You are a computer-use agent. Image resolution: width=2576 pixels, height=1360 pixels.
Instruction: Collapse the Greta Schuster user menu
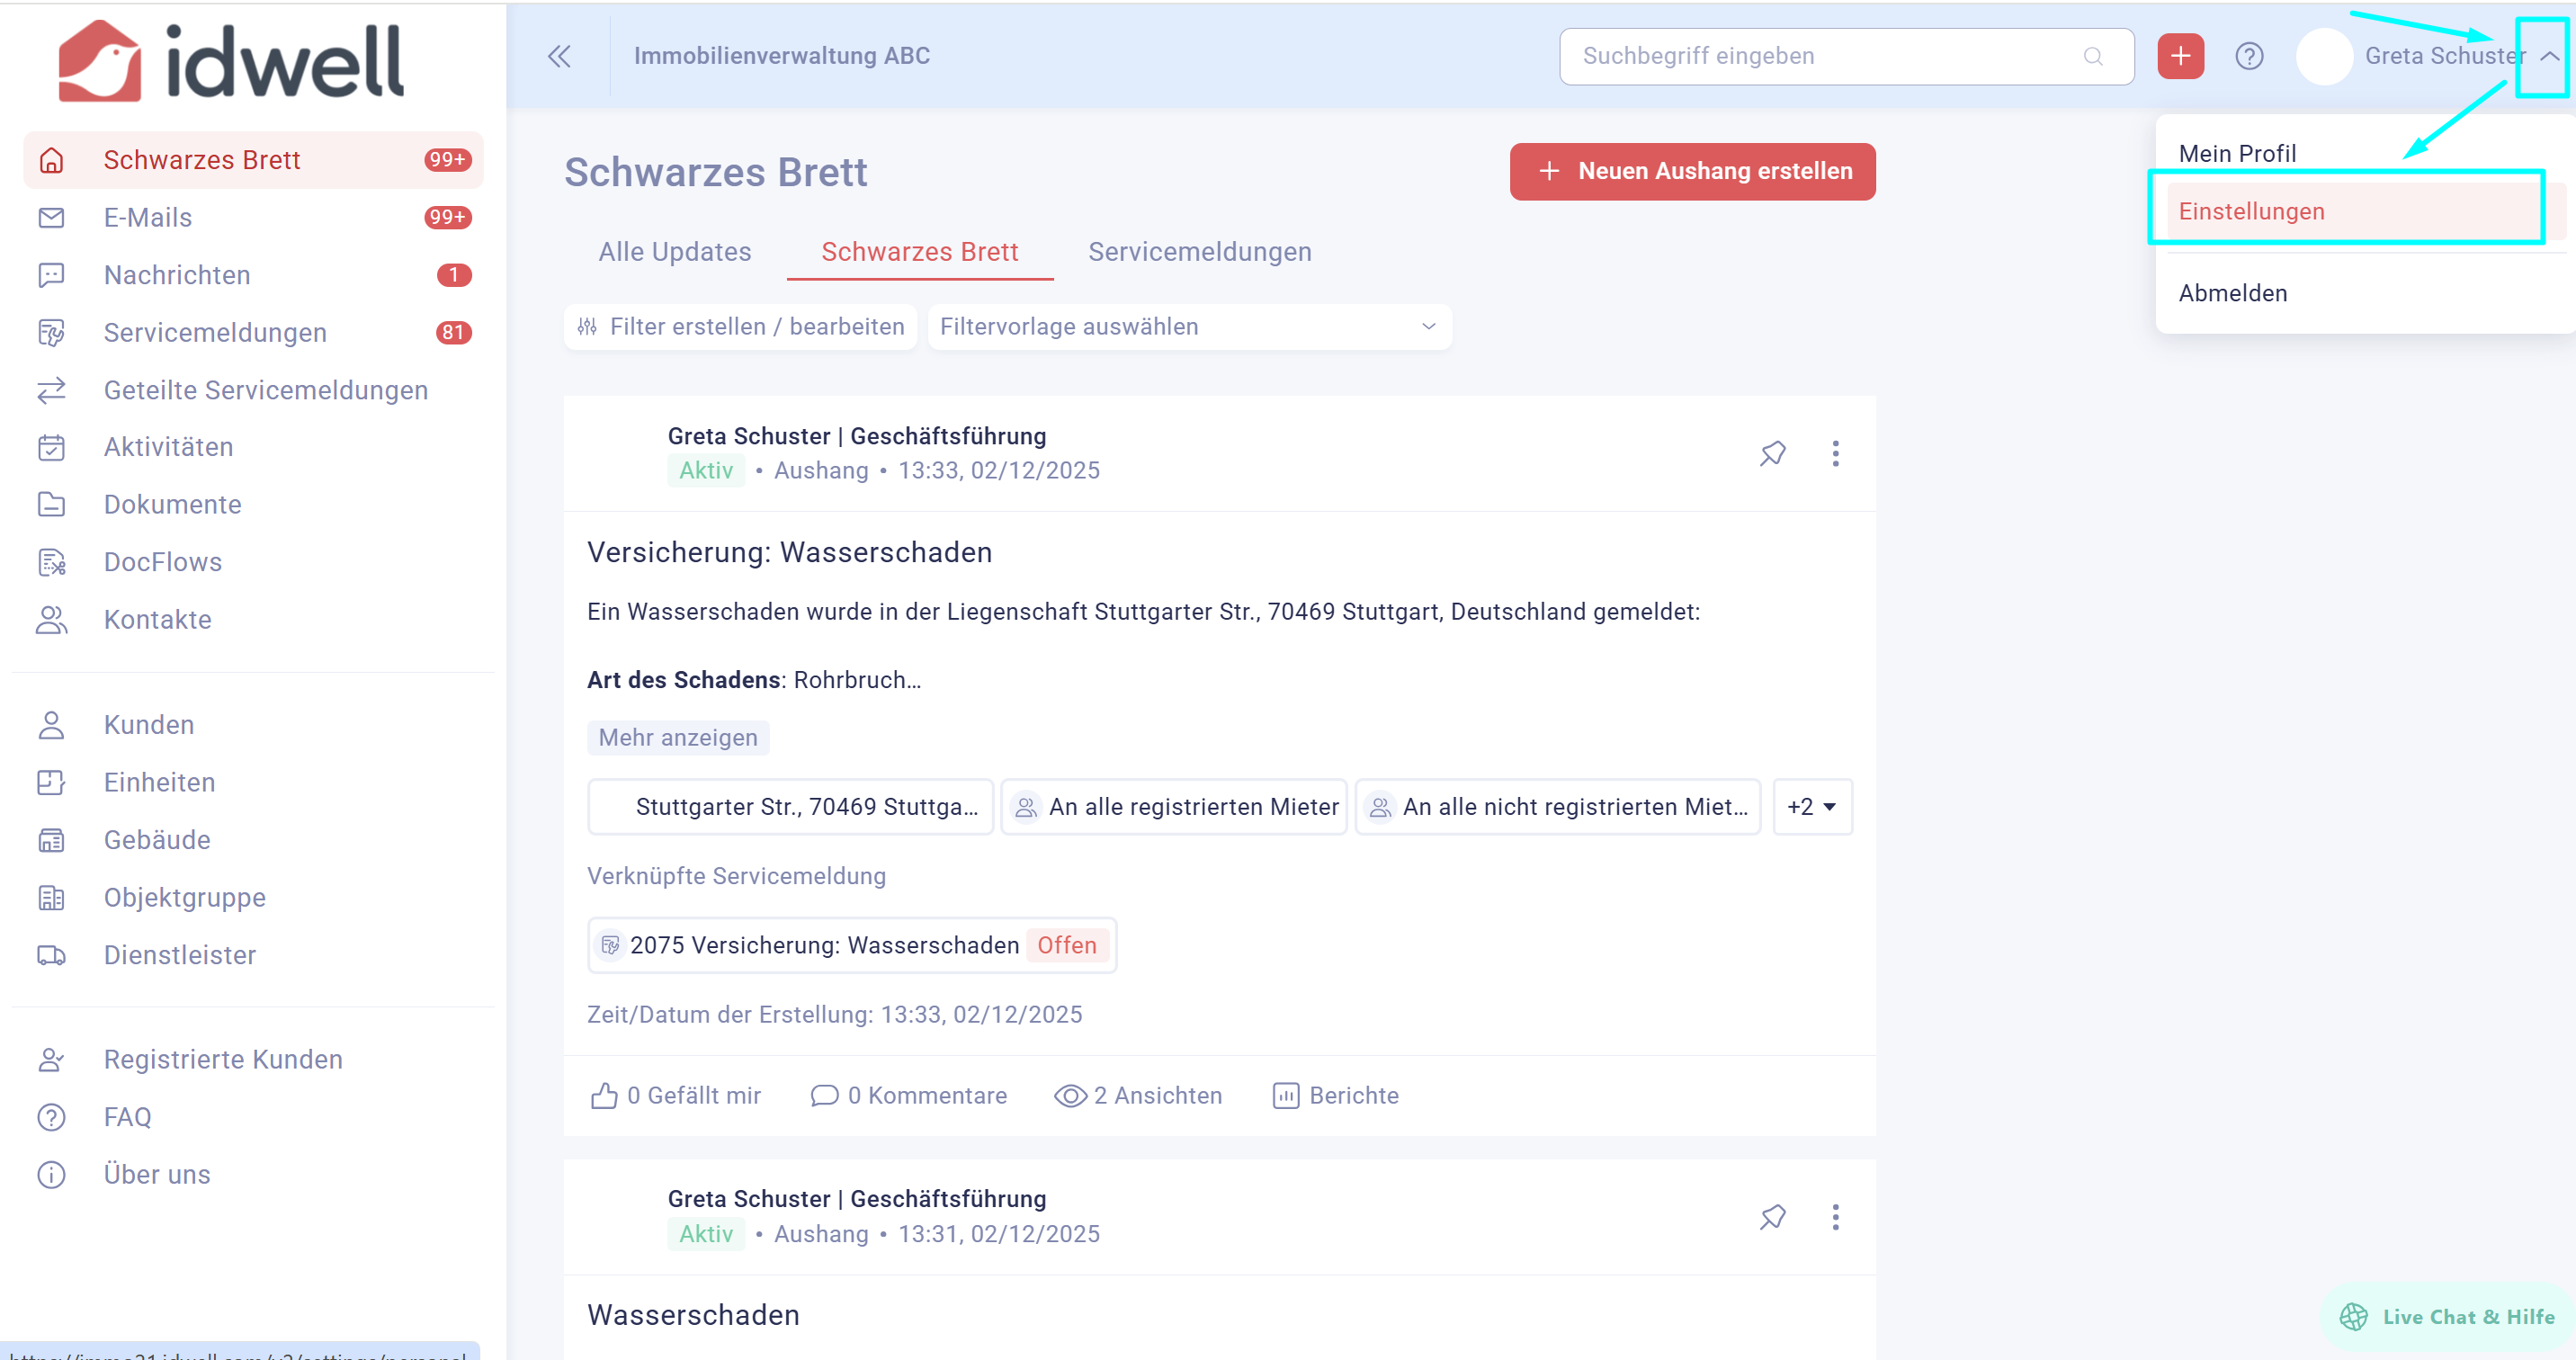tap(2549, 56)
